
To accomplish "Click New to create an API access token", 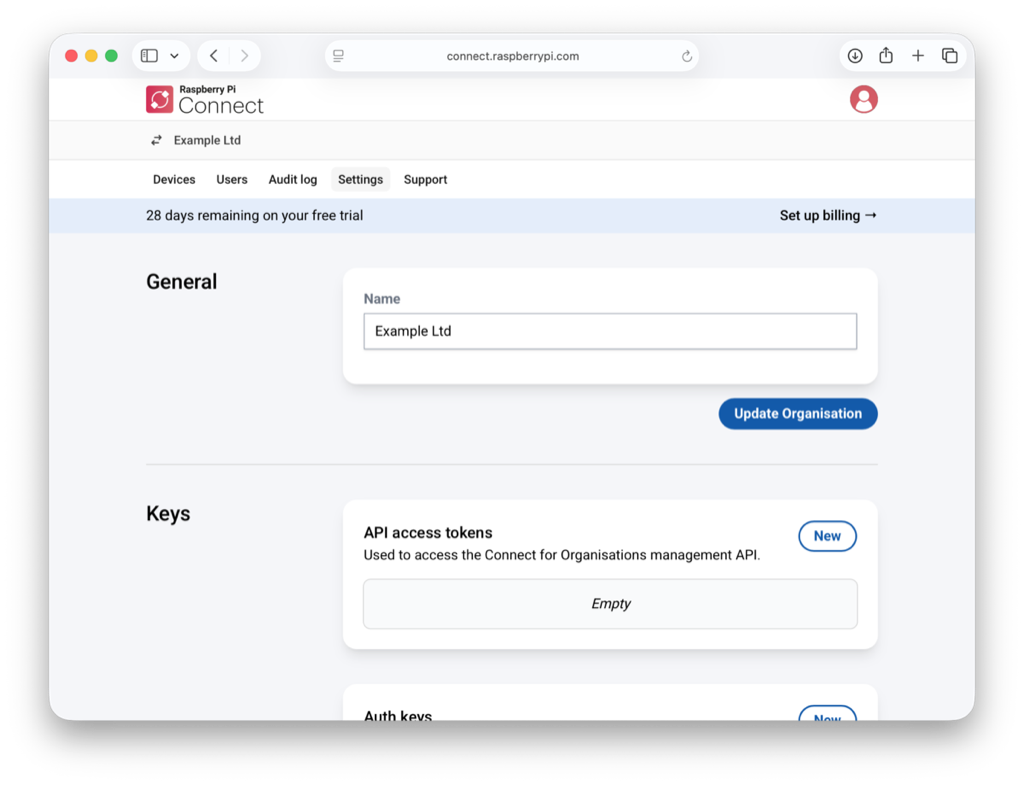I will click(x=827, y=536).
